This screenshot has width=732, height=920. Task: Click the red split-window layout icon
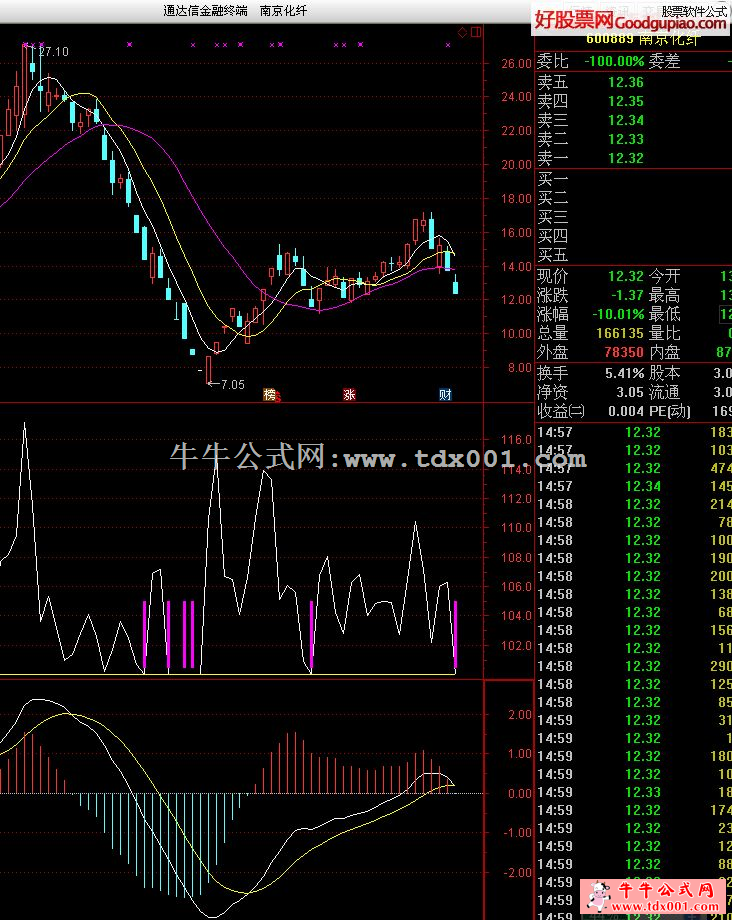tap(476, 32)
